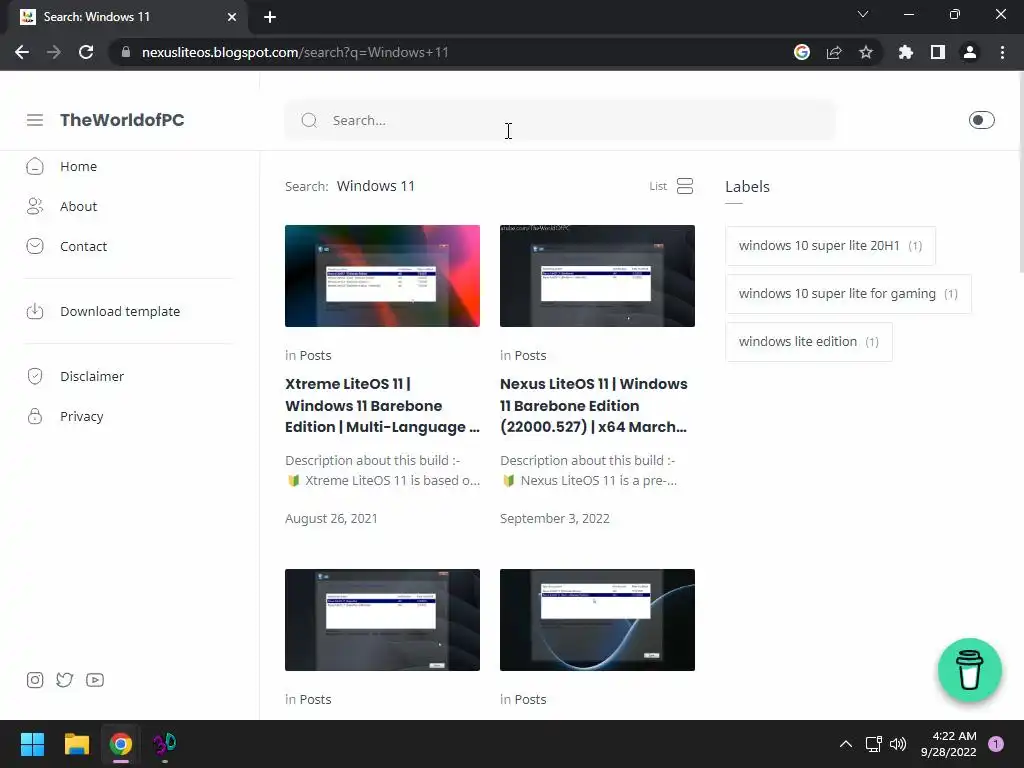Open Chrome profile avatar

pos(970,52)
